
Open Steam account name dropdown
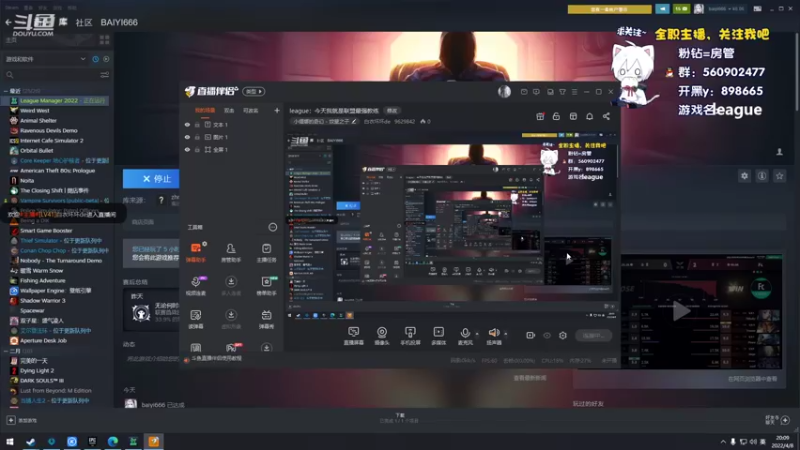[727, 9]
